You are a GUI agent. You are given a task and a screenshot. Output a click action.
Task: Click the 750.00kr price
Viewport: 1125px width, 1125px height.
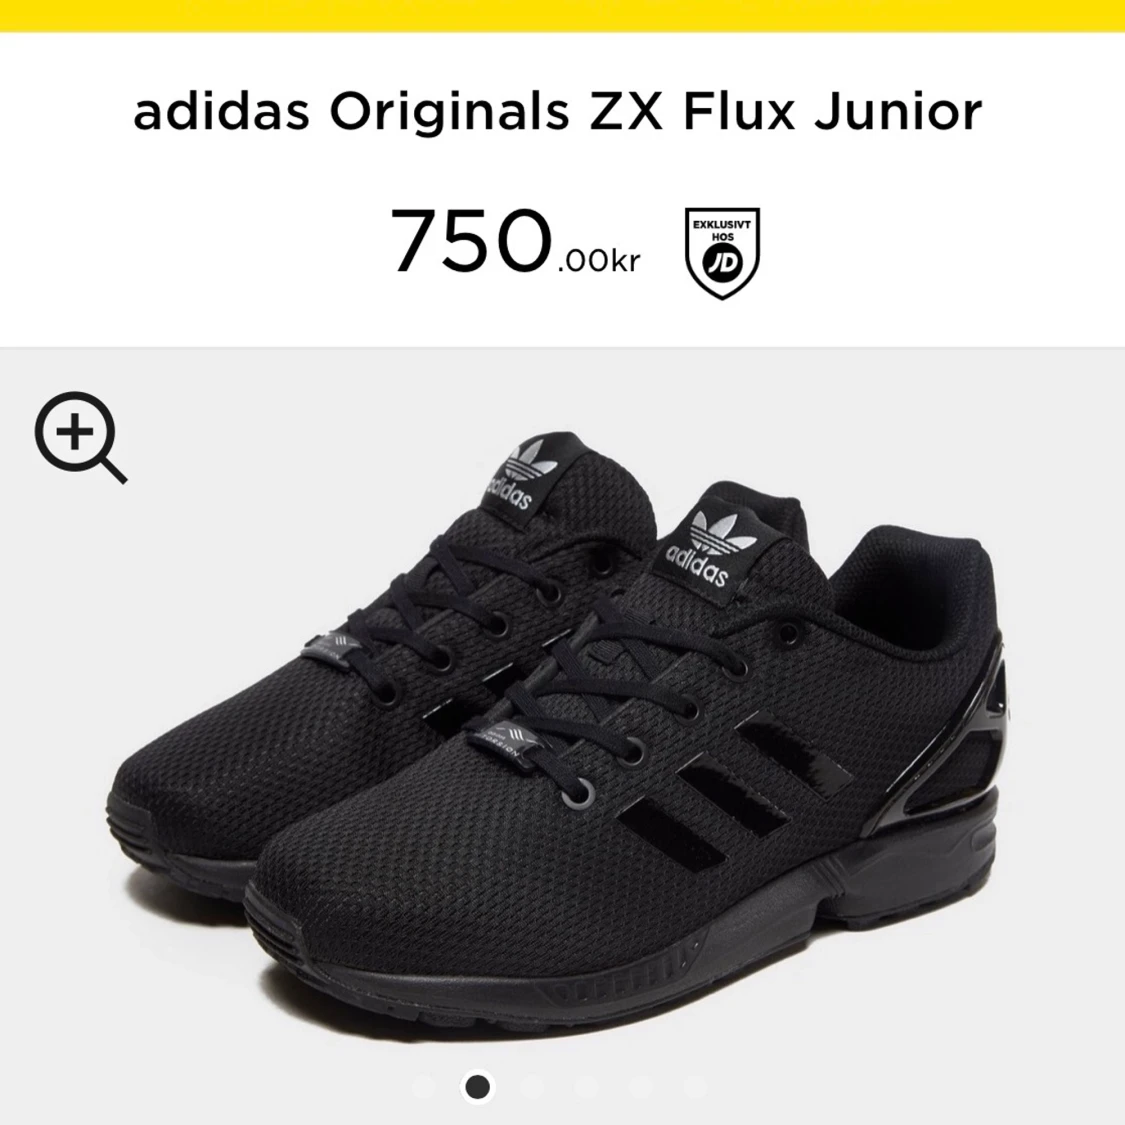click(x=515, y=241)
